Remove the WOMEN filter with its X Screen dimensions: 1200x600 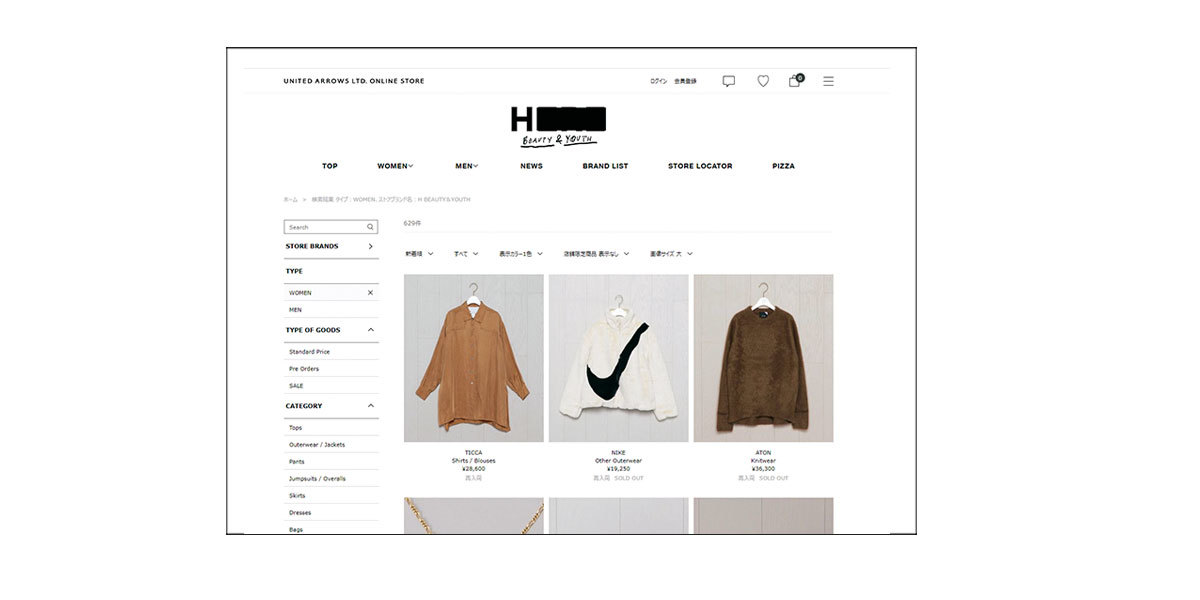pyautogui.click(x=370, y=293)
